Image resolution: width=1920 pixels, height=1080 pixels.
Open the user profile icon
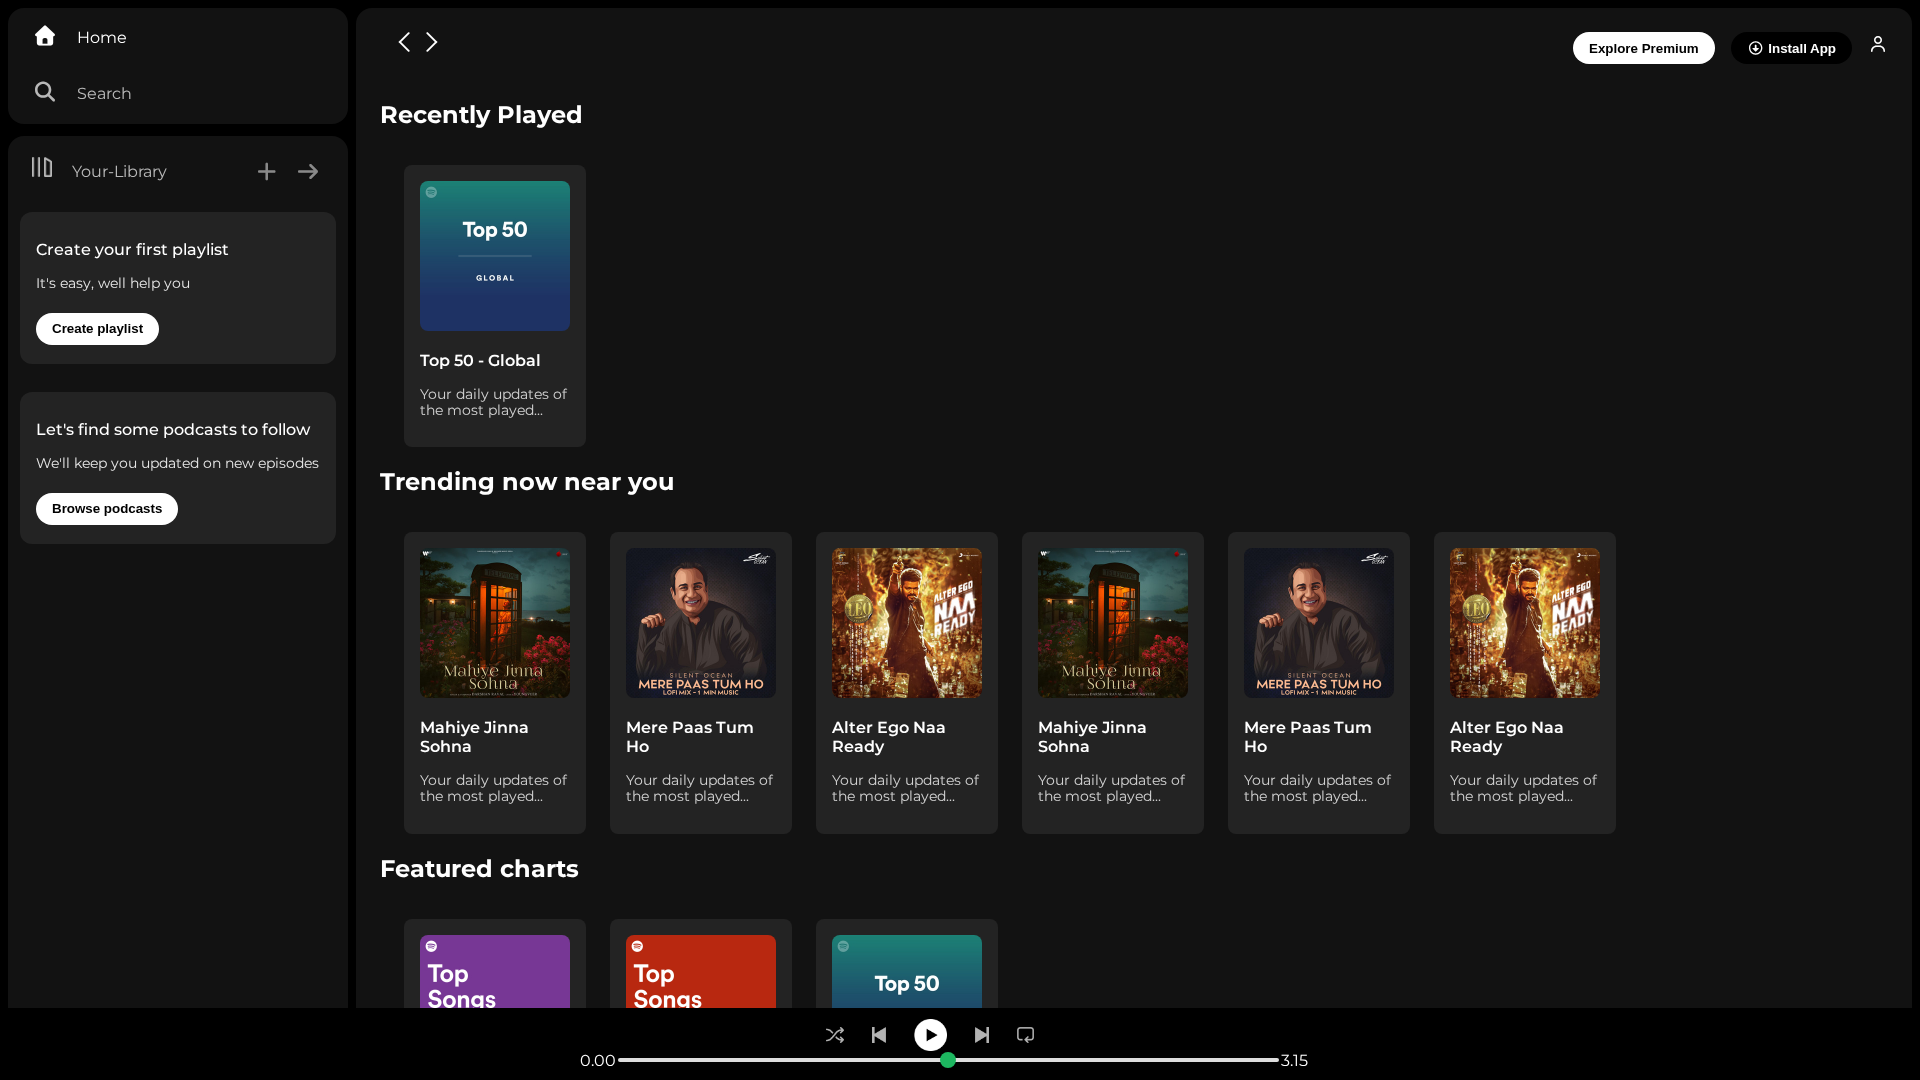coord(1878,44)
